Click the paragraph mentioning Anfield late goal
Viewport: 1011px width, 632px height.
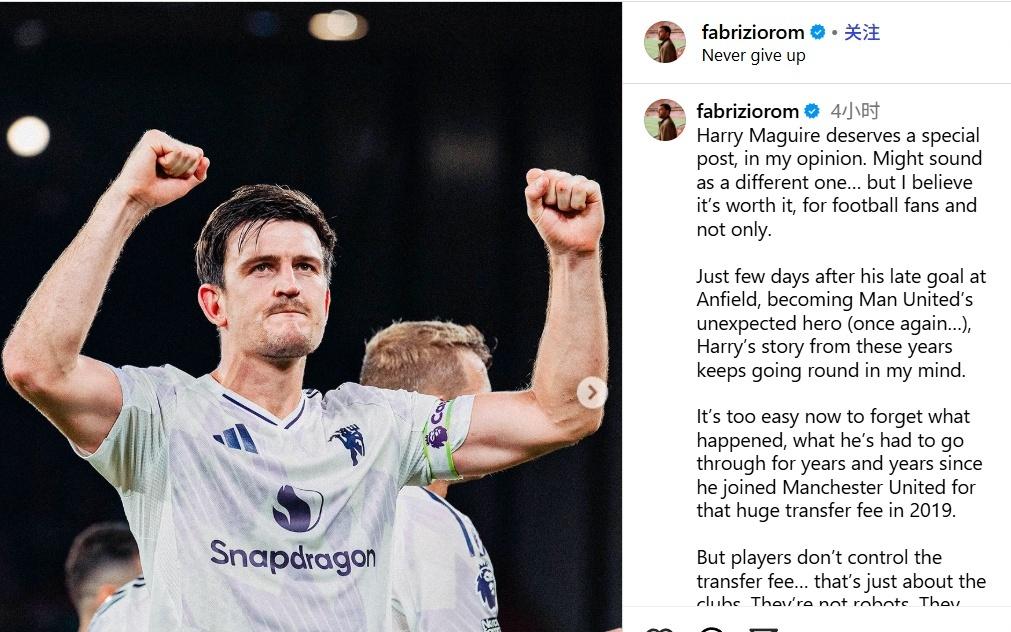[x=841, y=323]
